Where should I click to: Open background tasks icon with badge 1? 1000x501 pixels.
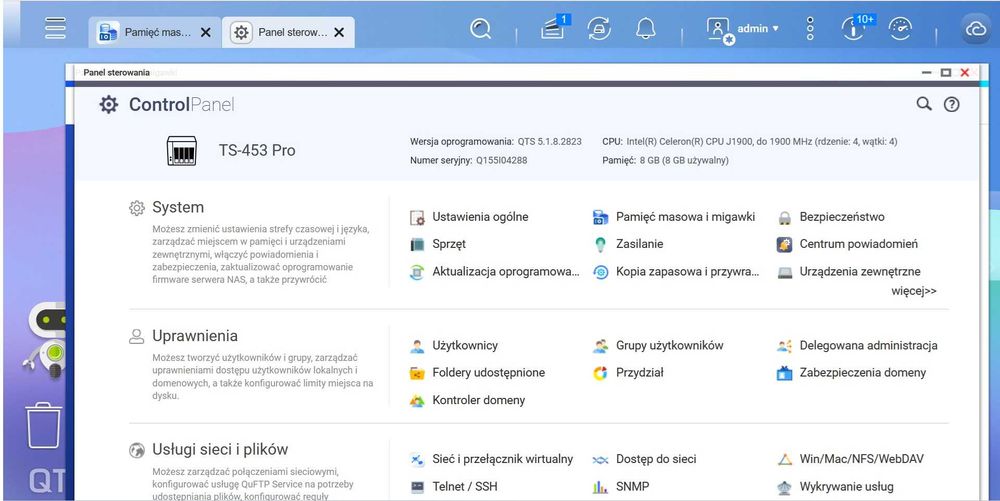(x=554, y=28)
